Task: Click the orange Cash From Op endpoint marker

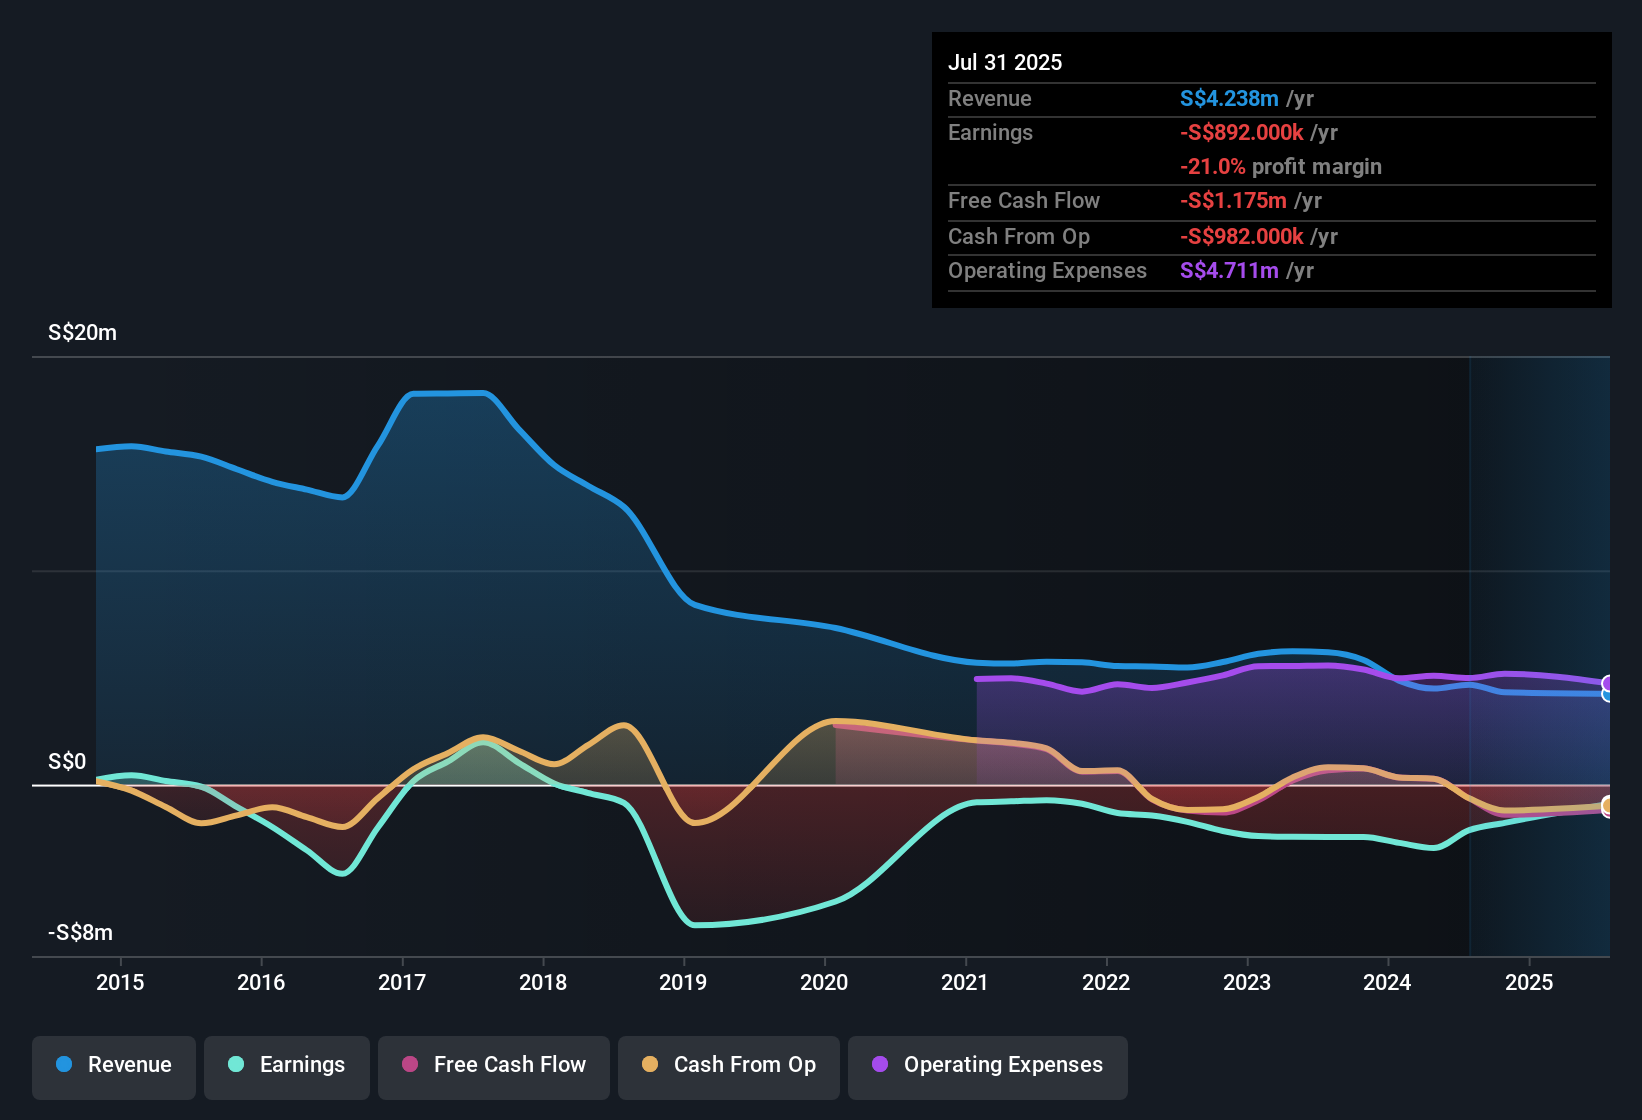Action: (1608, 805)
